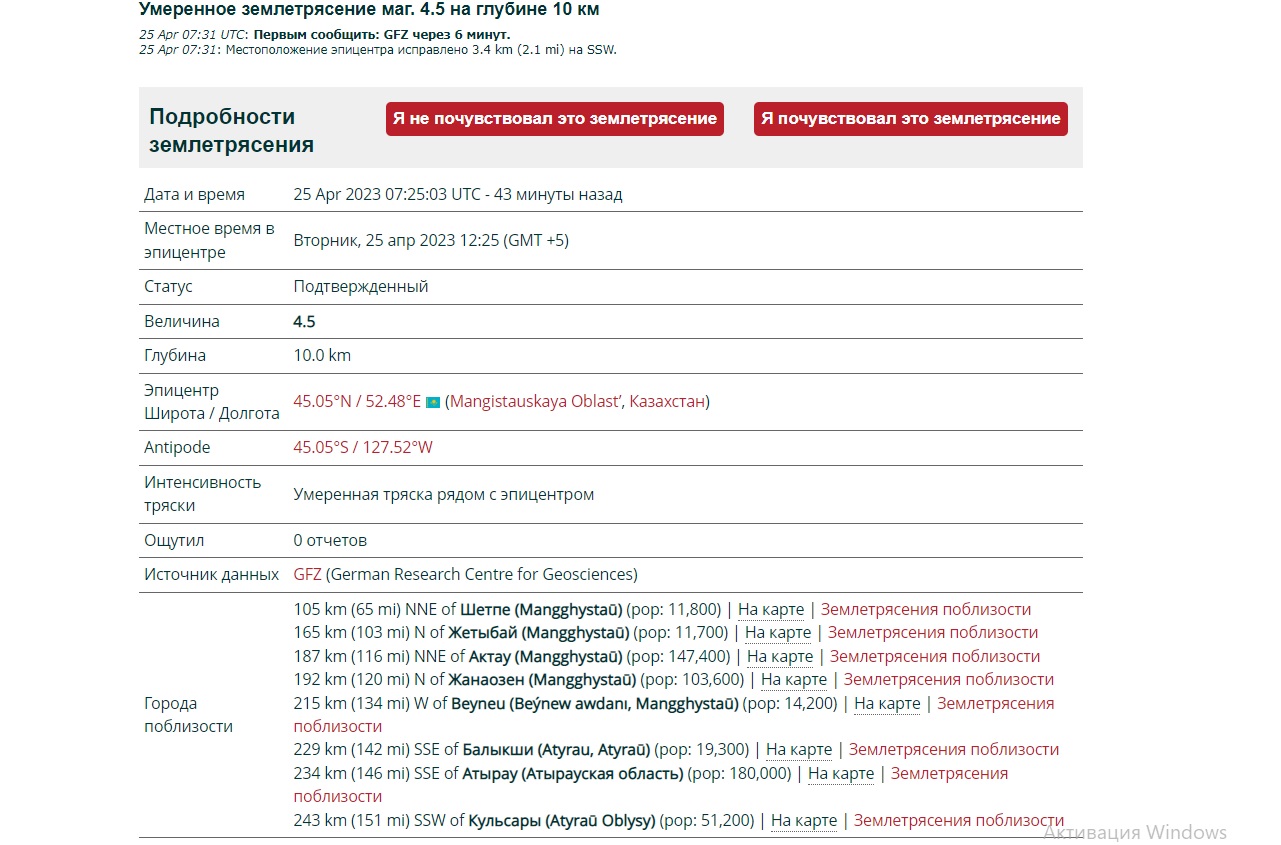Click the Kazakhstan flag icon
This screenshot has height=845, width=1281.
click(x=433, y=402)
